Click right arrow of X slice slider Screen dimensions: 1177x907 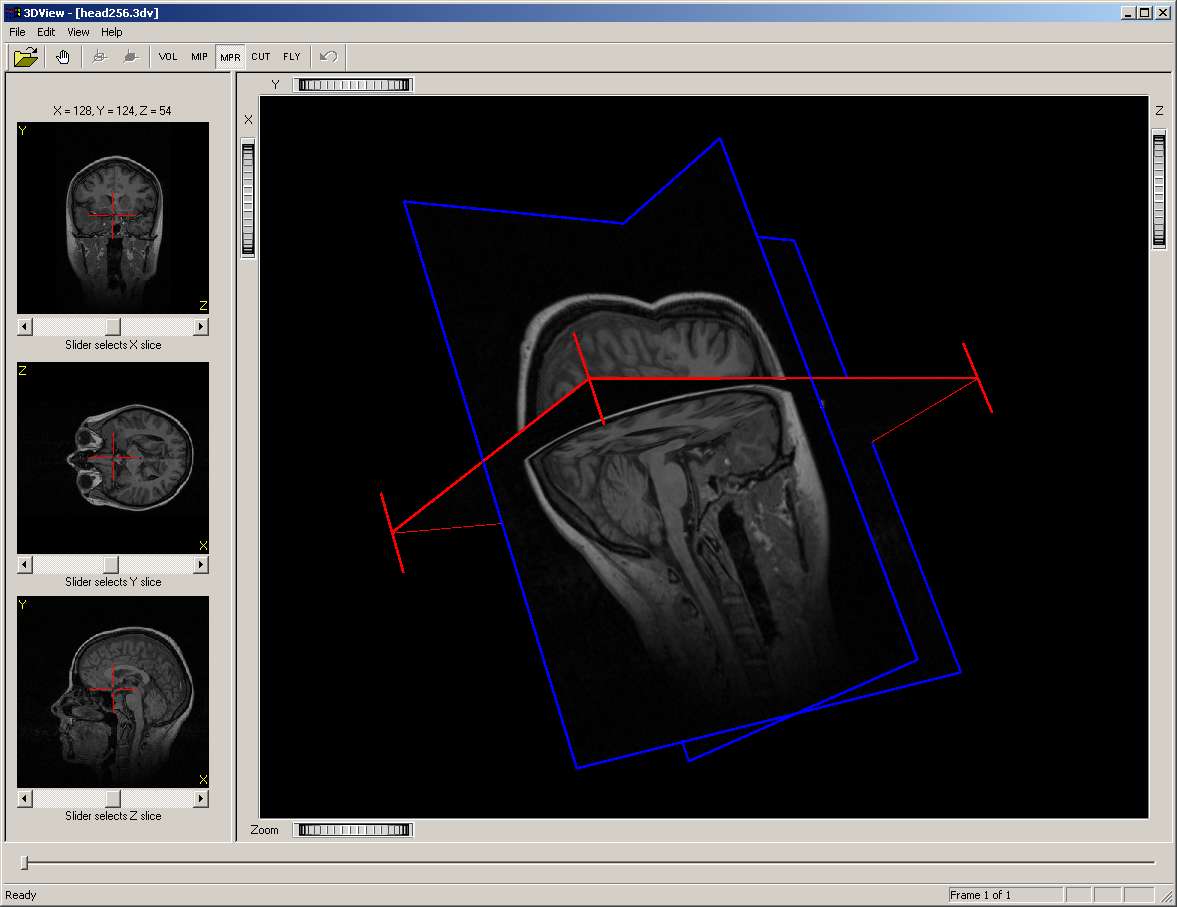point(201,327)
